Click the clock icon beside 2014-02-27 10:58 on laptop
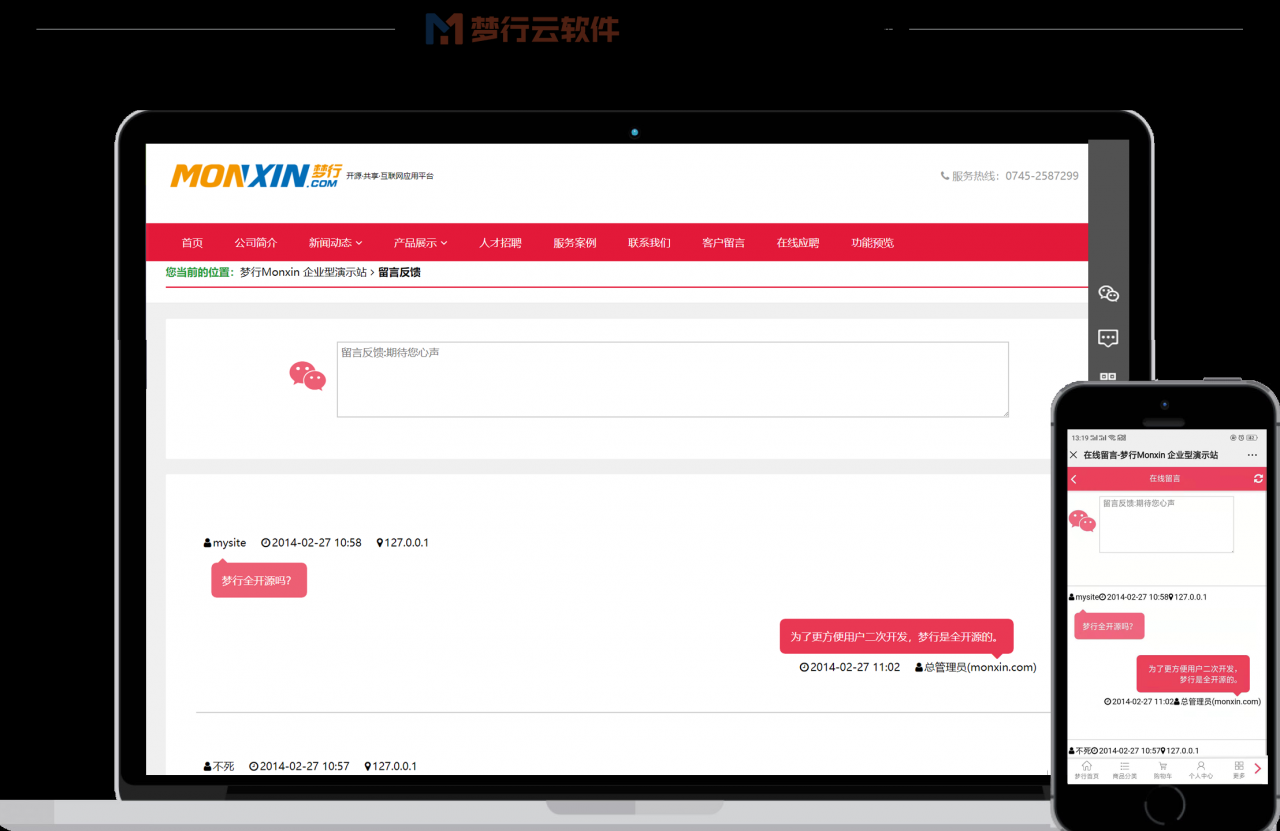The image size is (1280, 831). 266,543
